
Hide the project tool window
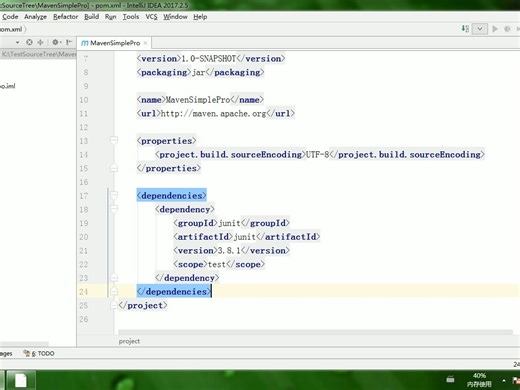[69, 42]
